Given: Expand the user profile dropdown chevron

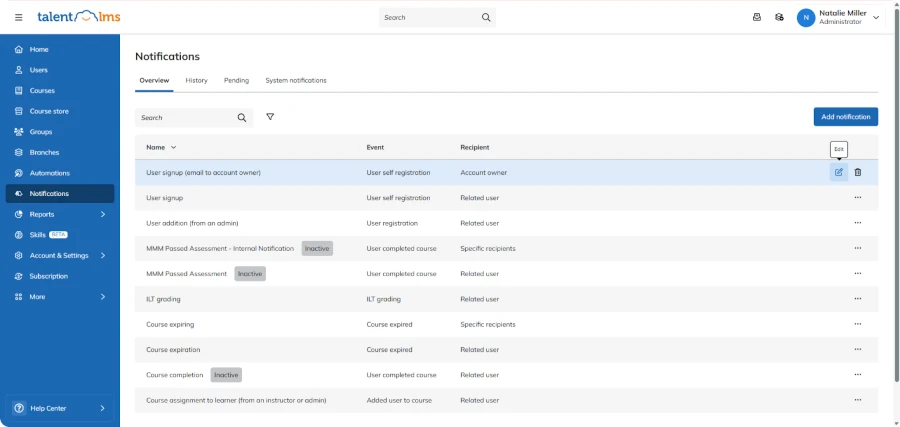Looking at the screenshot, I should [x=876, y=18].
